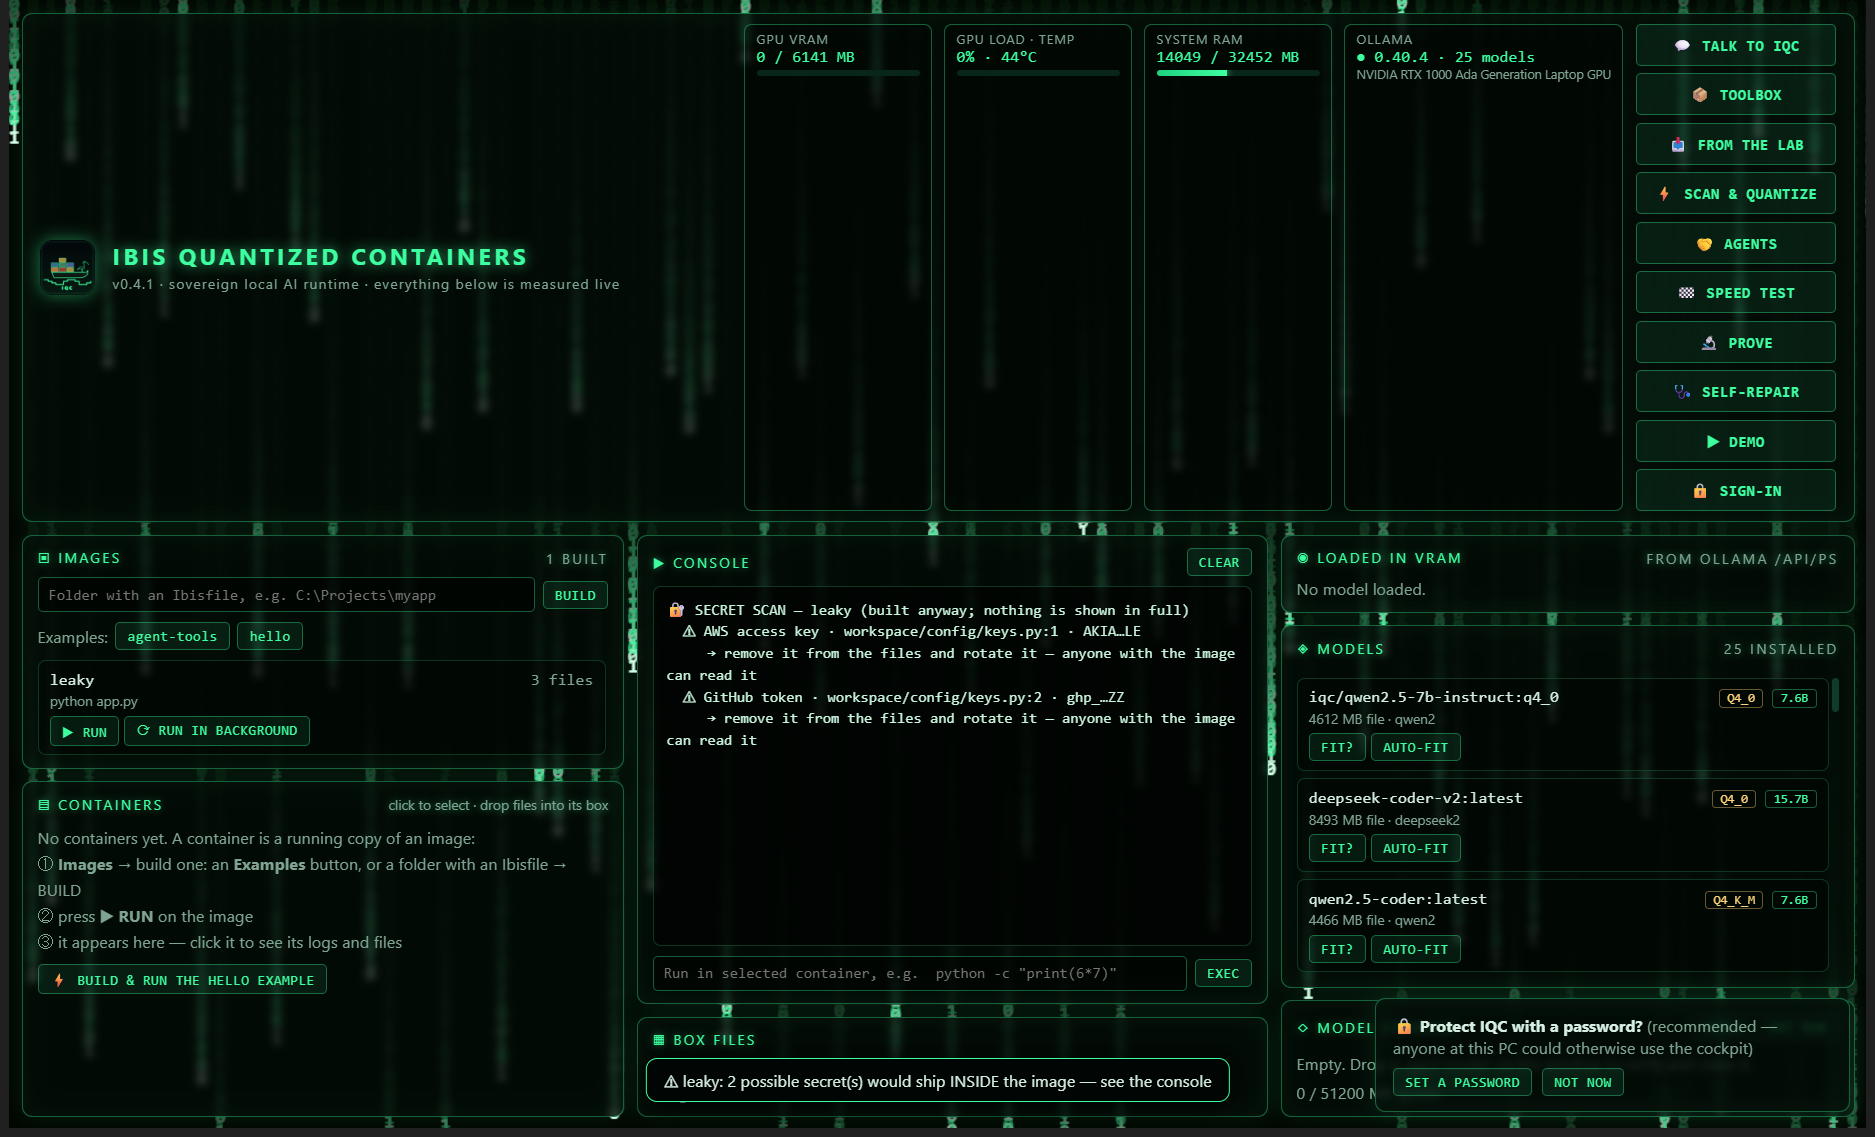Clear the console output
Screen dimensions: 1875x1137
(x=1219, y=562)
